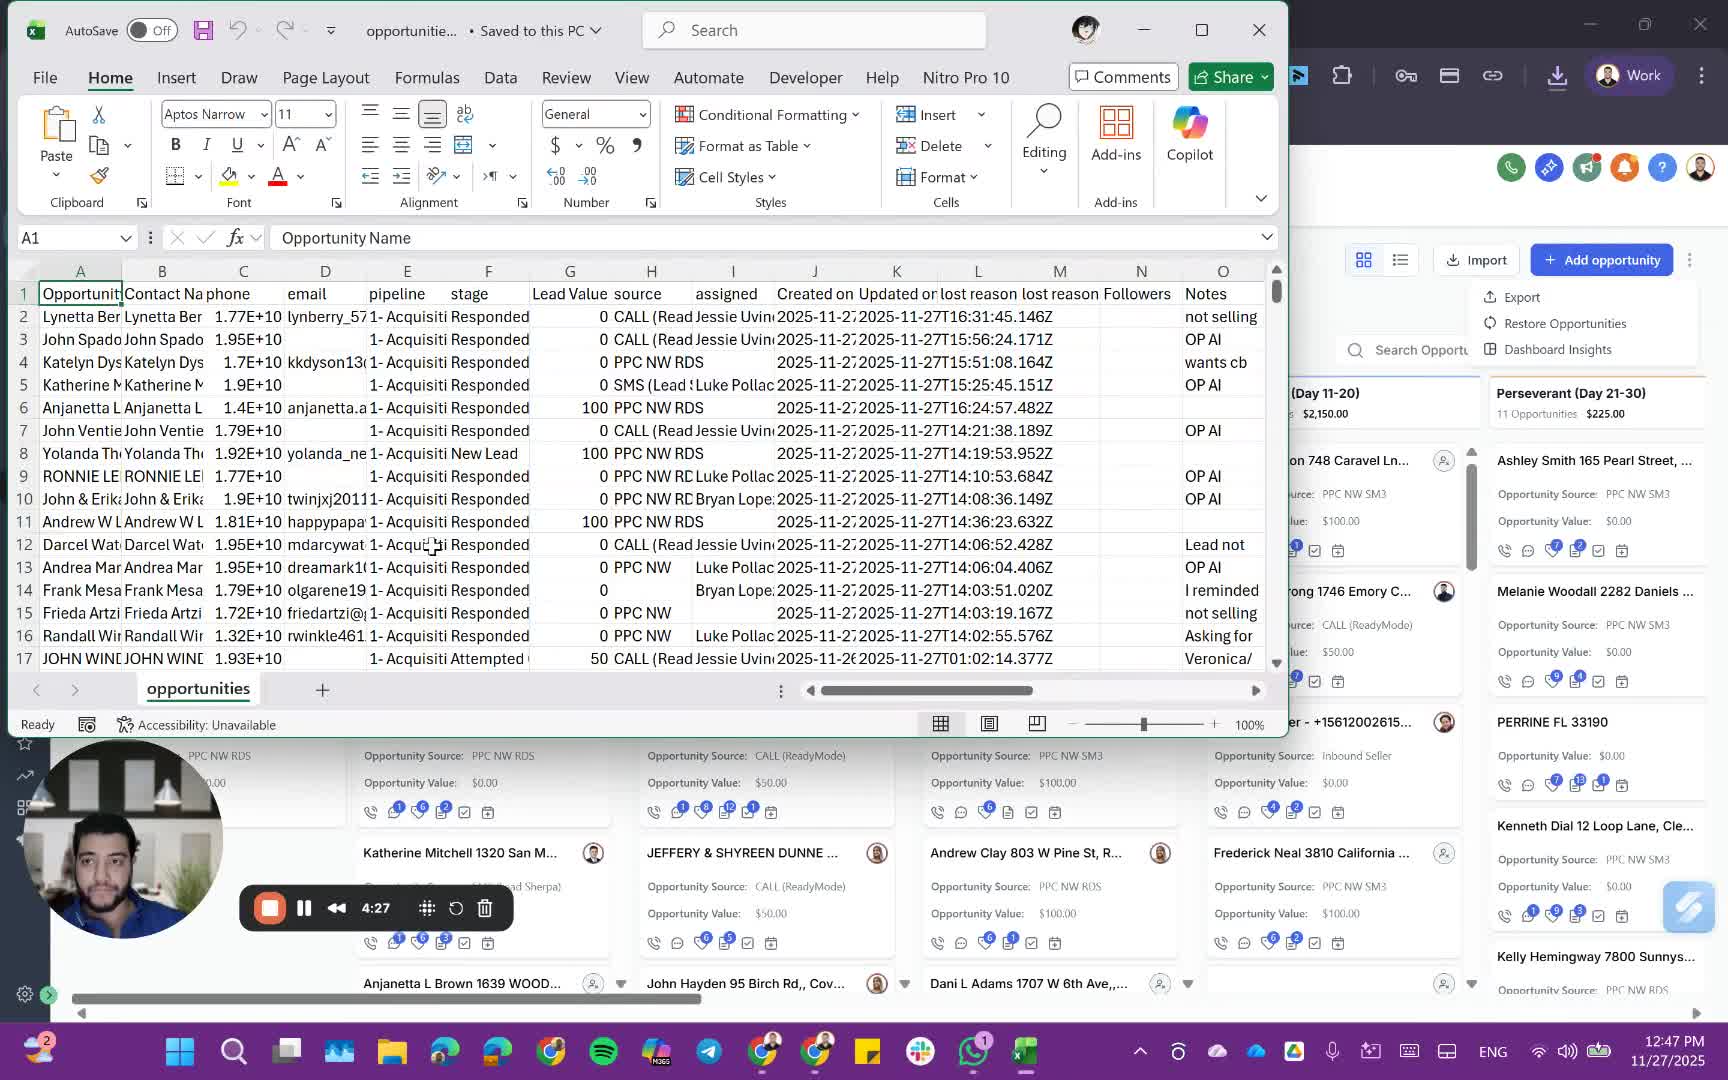This screenshot has height=1080, width=1728.
Task: Open the Paste dropdown arrow
Action: pyautogui.click(x=56, y=175)
